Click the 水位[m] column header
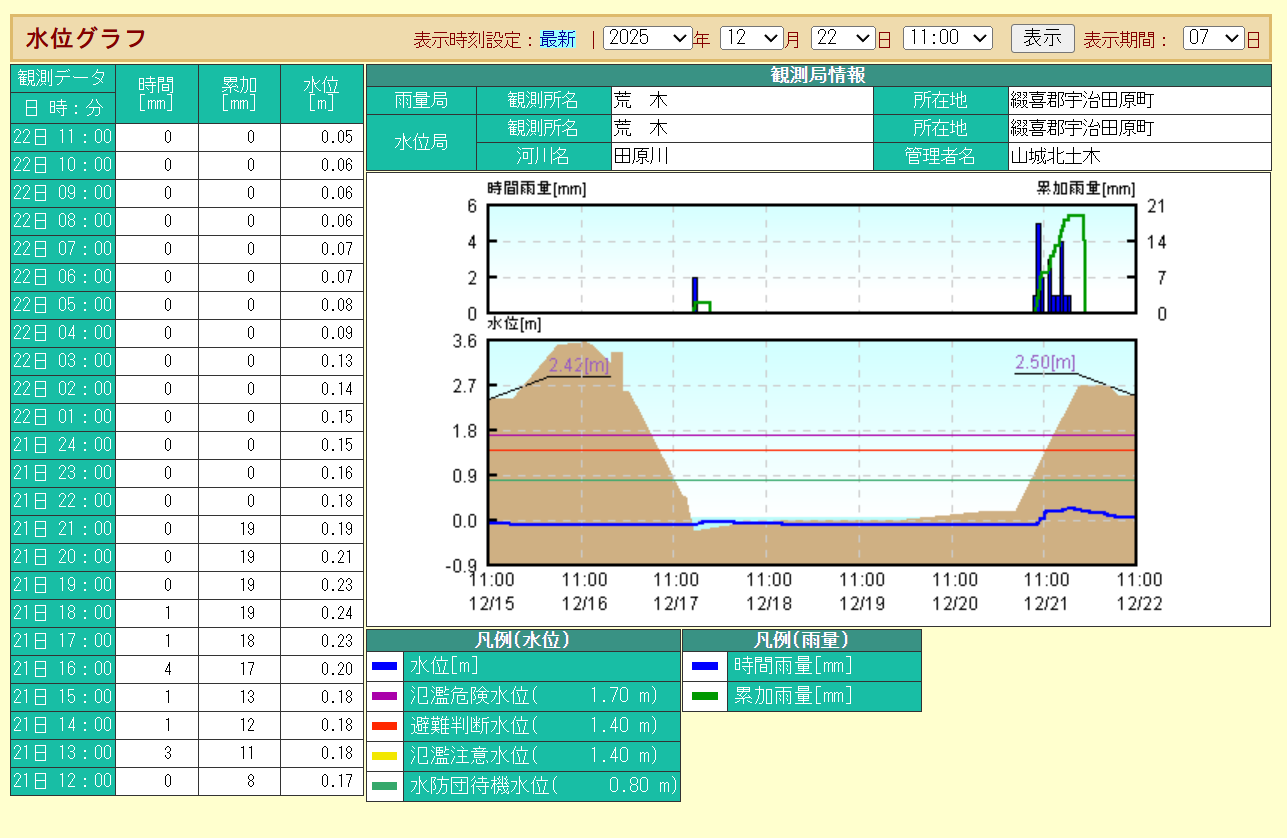Image resolution: width=1287 pixels, height=838 pixels. click(321, 94)
